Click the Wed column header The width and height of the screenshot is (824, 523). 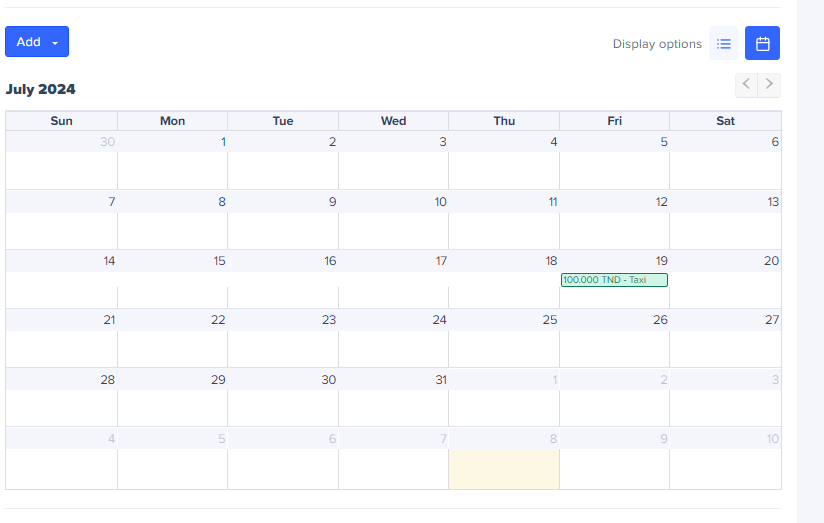pyautogui.click(x=393, y=121)
